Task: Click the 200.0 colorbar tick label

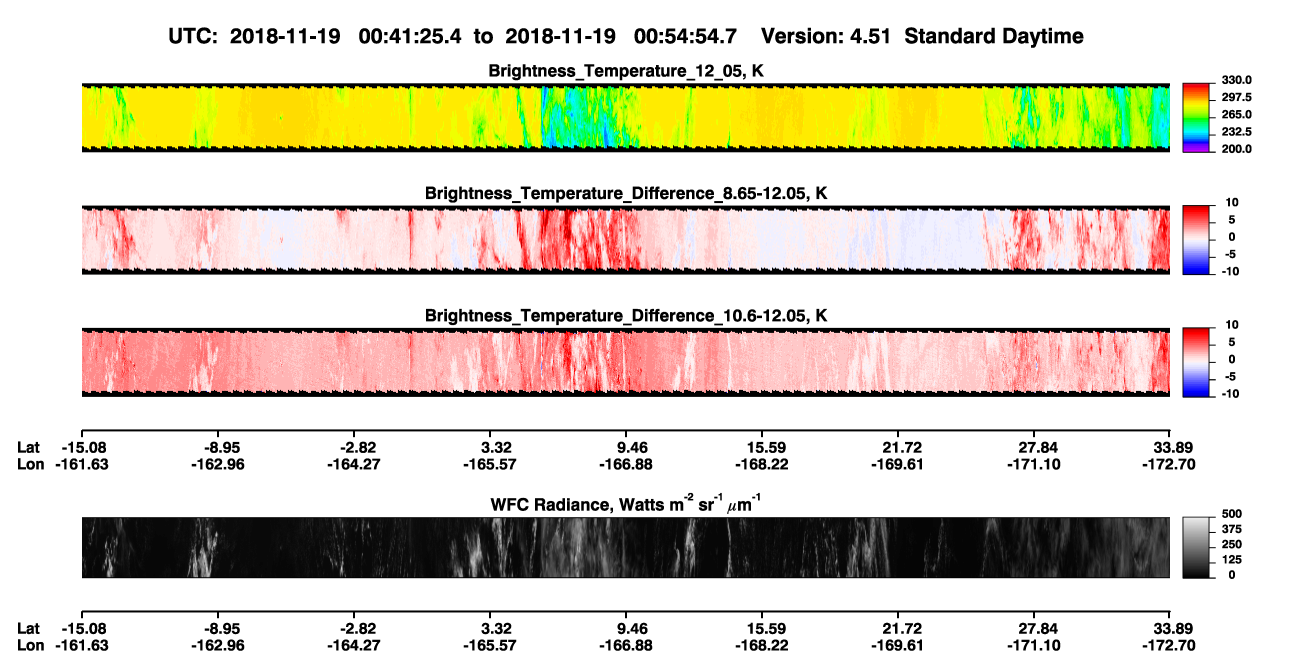Action: pos(1236,148)
